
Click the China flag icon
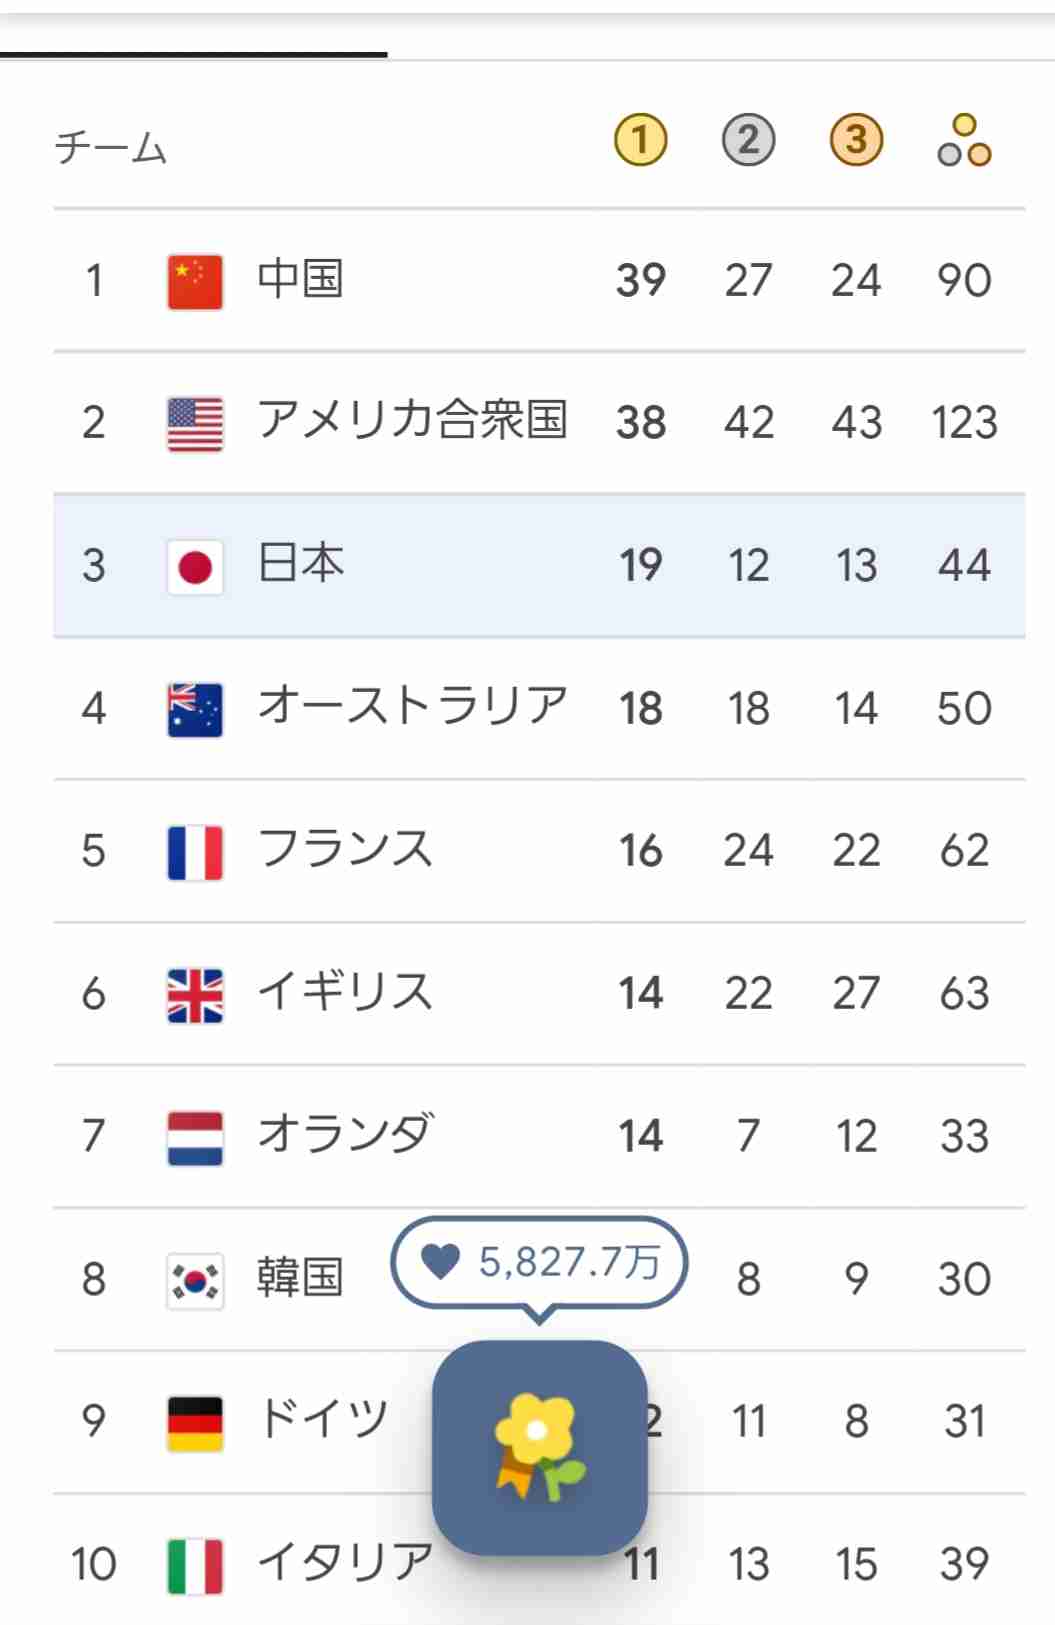195,282
